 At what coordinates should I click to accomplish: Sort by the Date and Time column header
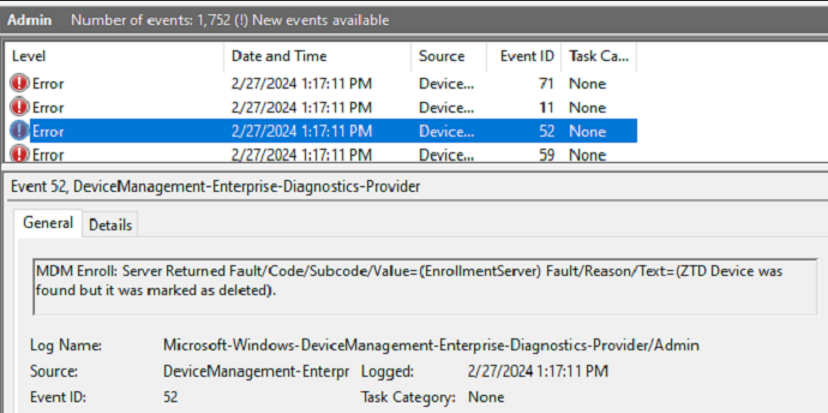[x=279, y=56]
